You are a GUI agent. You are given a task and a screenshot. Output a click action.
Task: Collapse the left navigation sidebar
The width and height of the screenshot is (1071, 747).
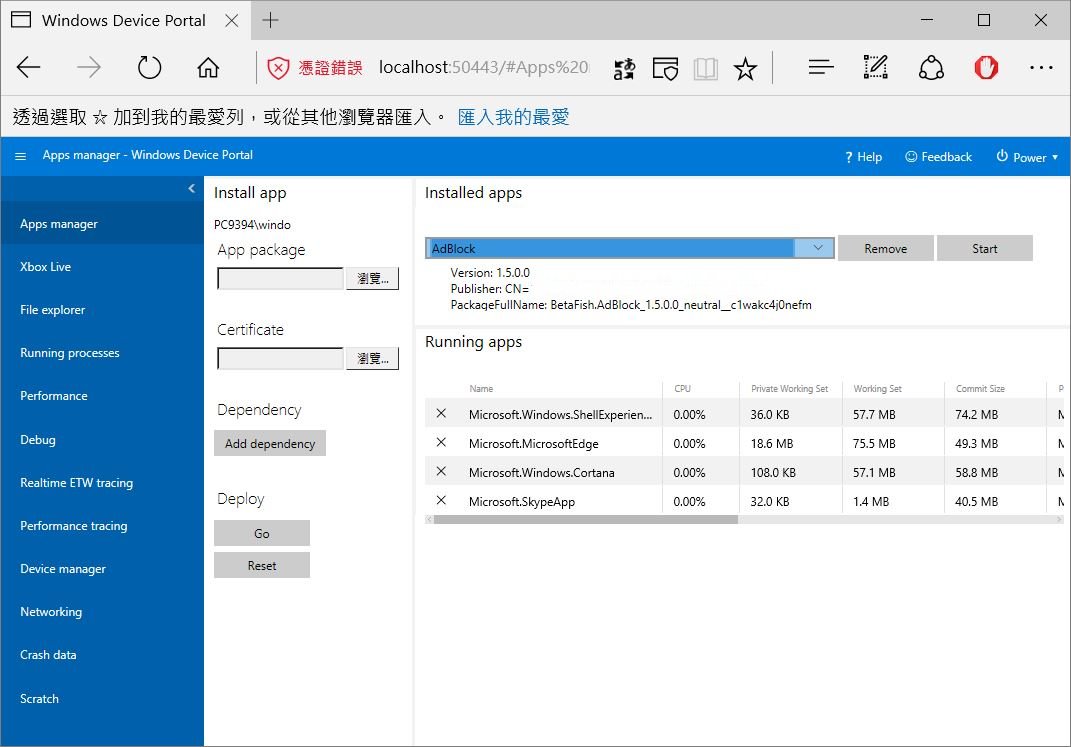192,188
